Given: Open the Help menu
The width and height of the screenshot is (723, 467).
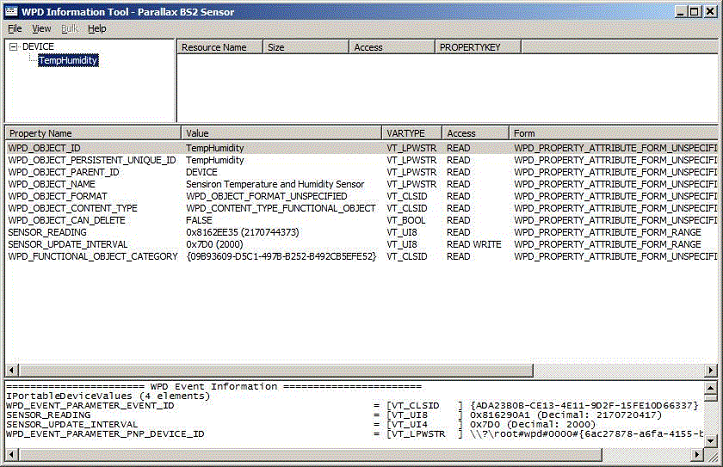Looking at the screenshot, I should click(x=97, y=29).
